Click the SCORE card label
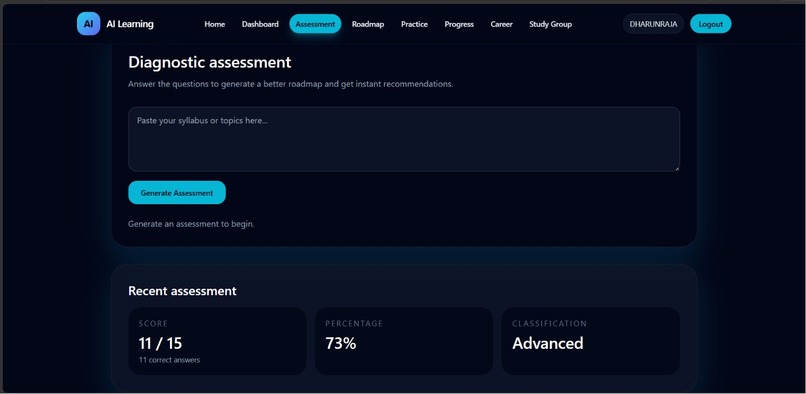Image resolution: width=806 pixels, height=394 pixels. [x=153, y=324]
